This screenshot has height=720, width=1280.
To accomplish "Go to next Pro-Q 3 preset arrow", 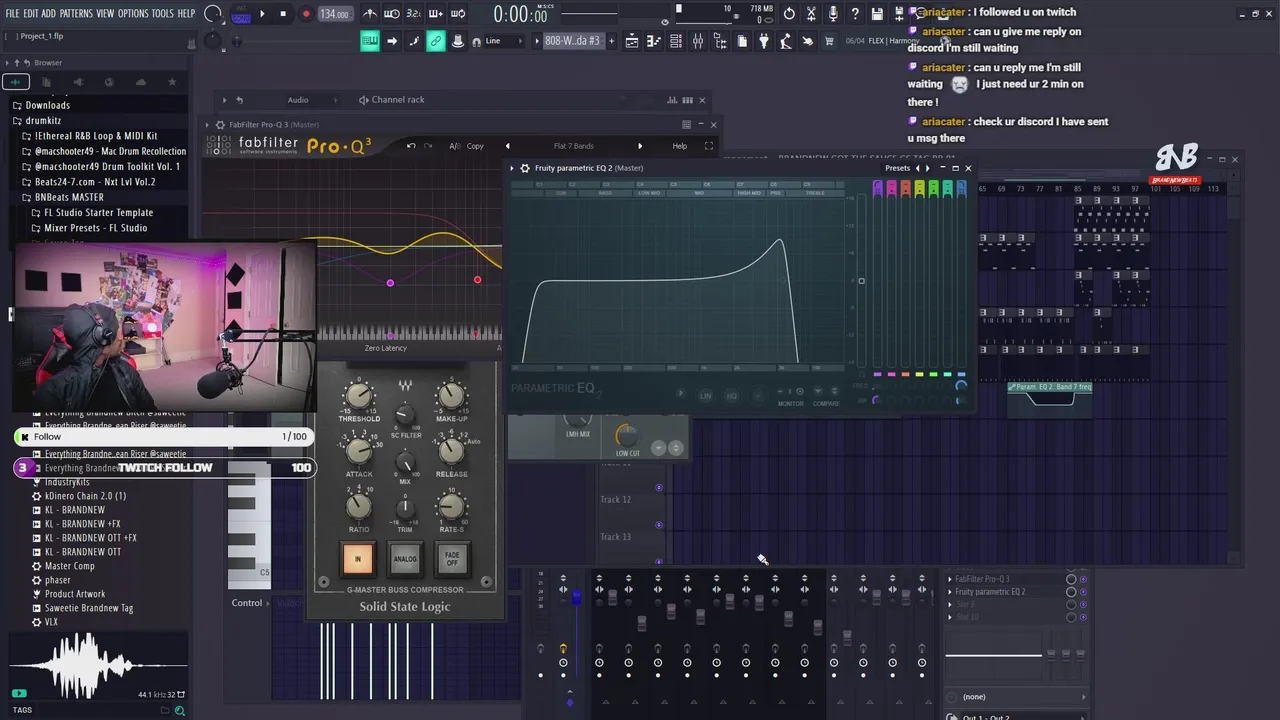I will pyautogui.click(x=640, y=146).
